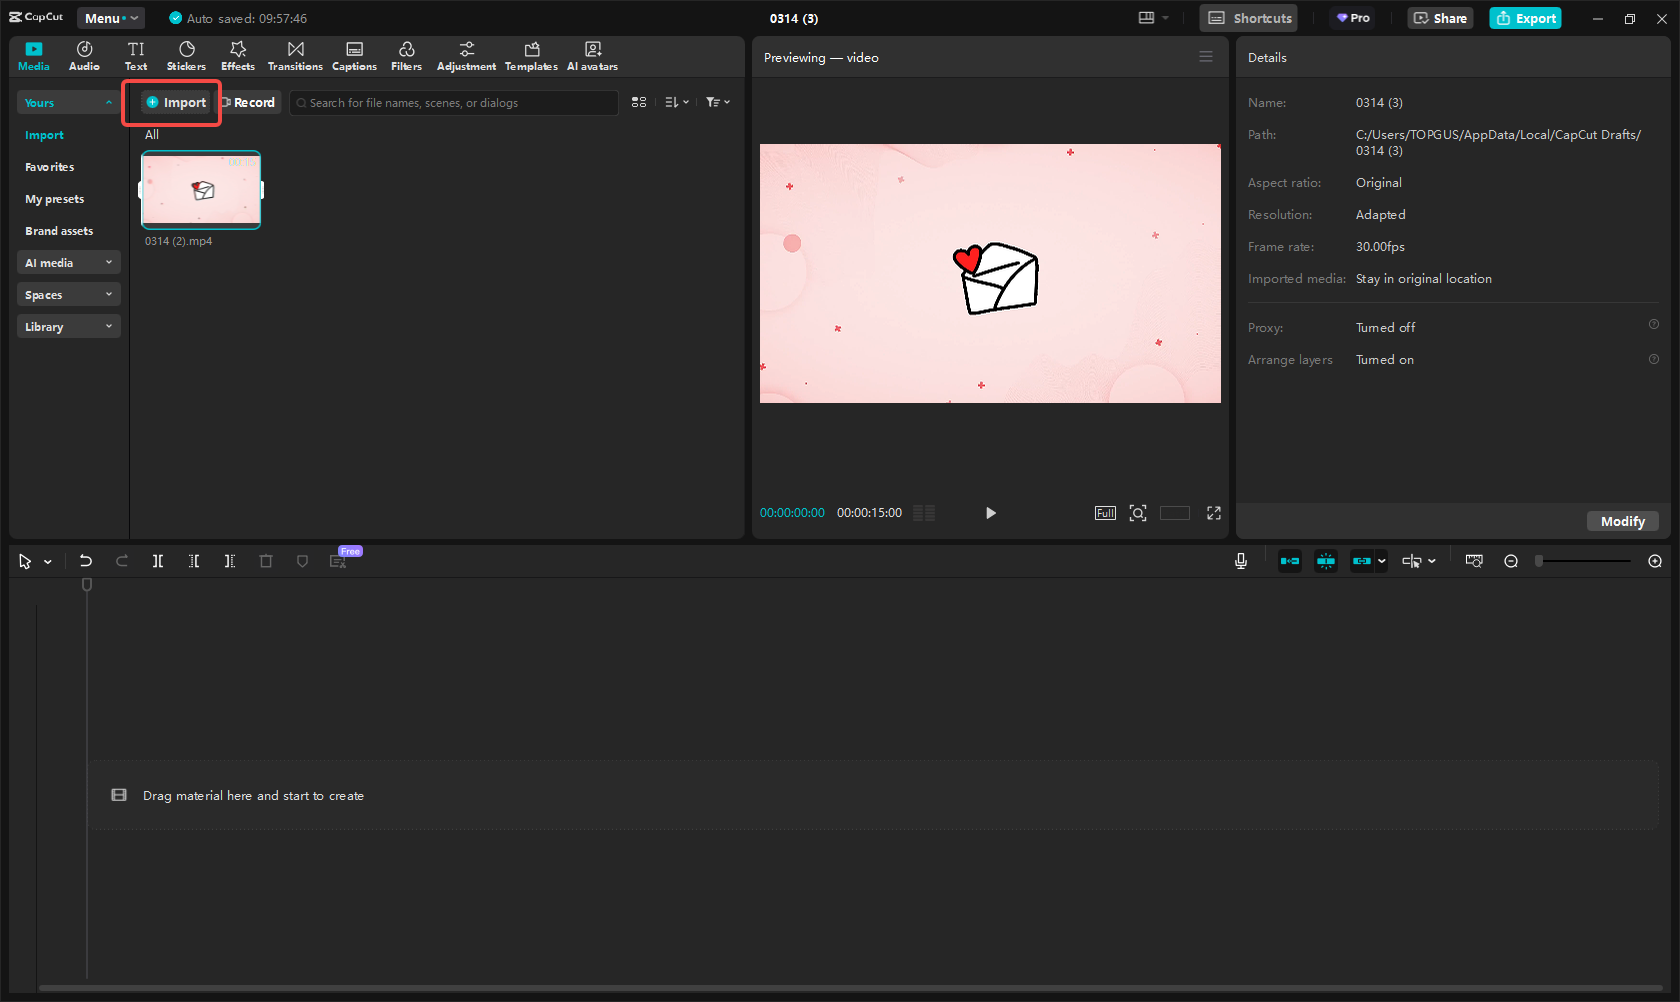Open the Text tab

pos(136,56)
